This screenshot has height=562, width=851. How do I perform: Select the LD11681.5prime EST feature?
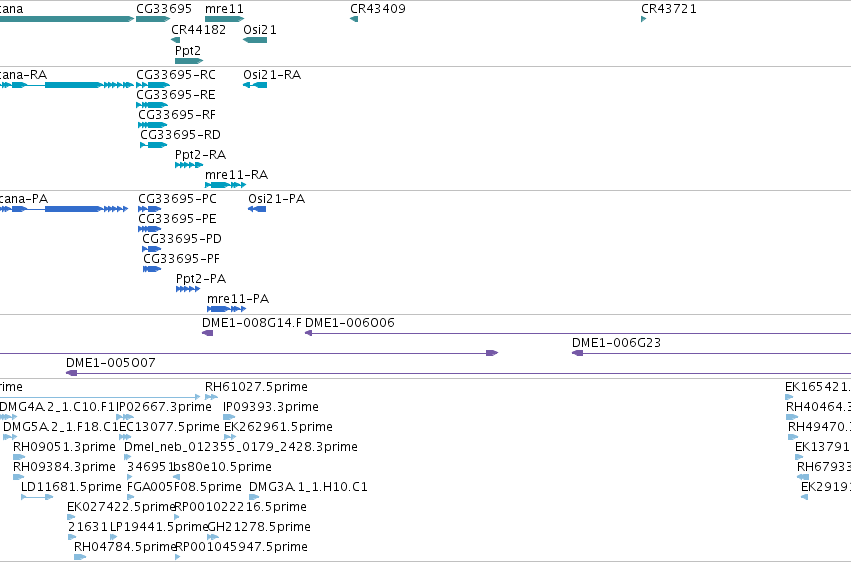[x=37, y=497]
